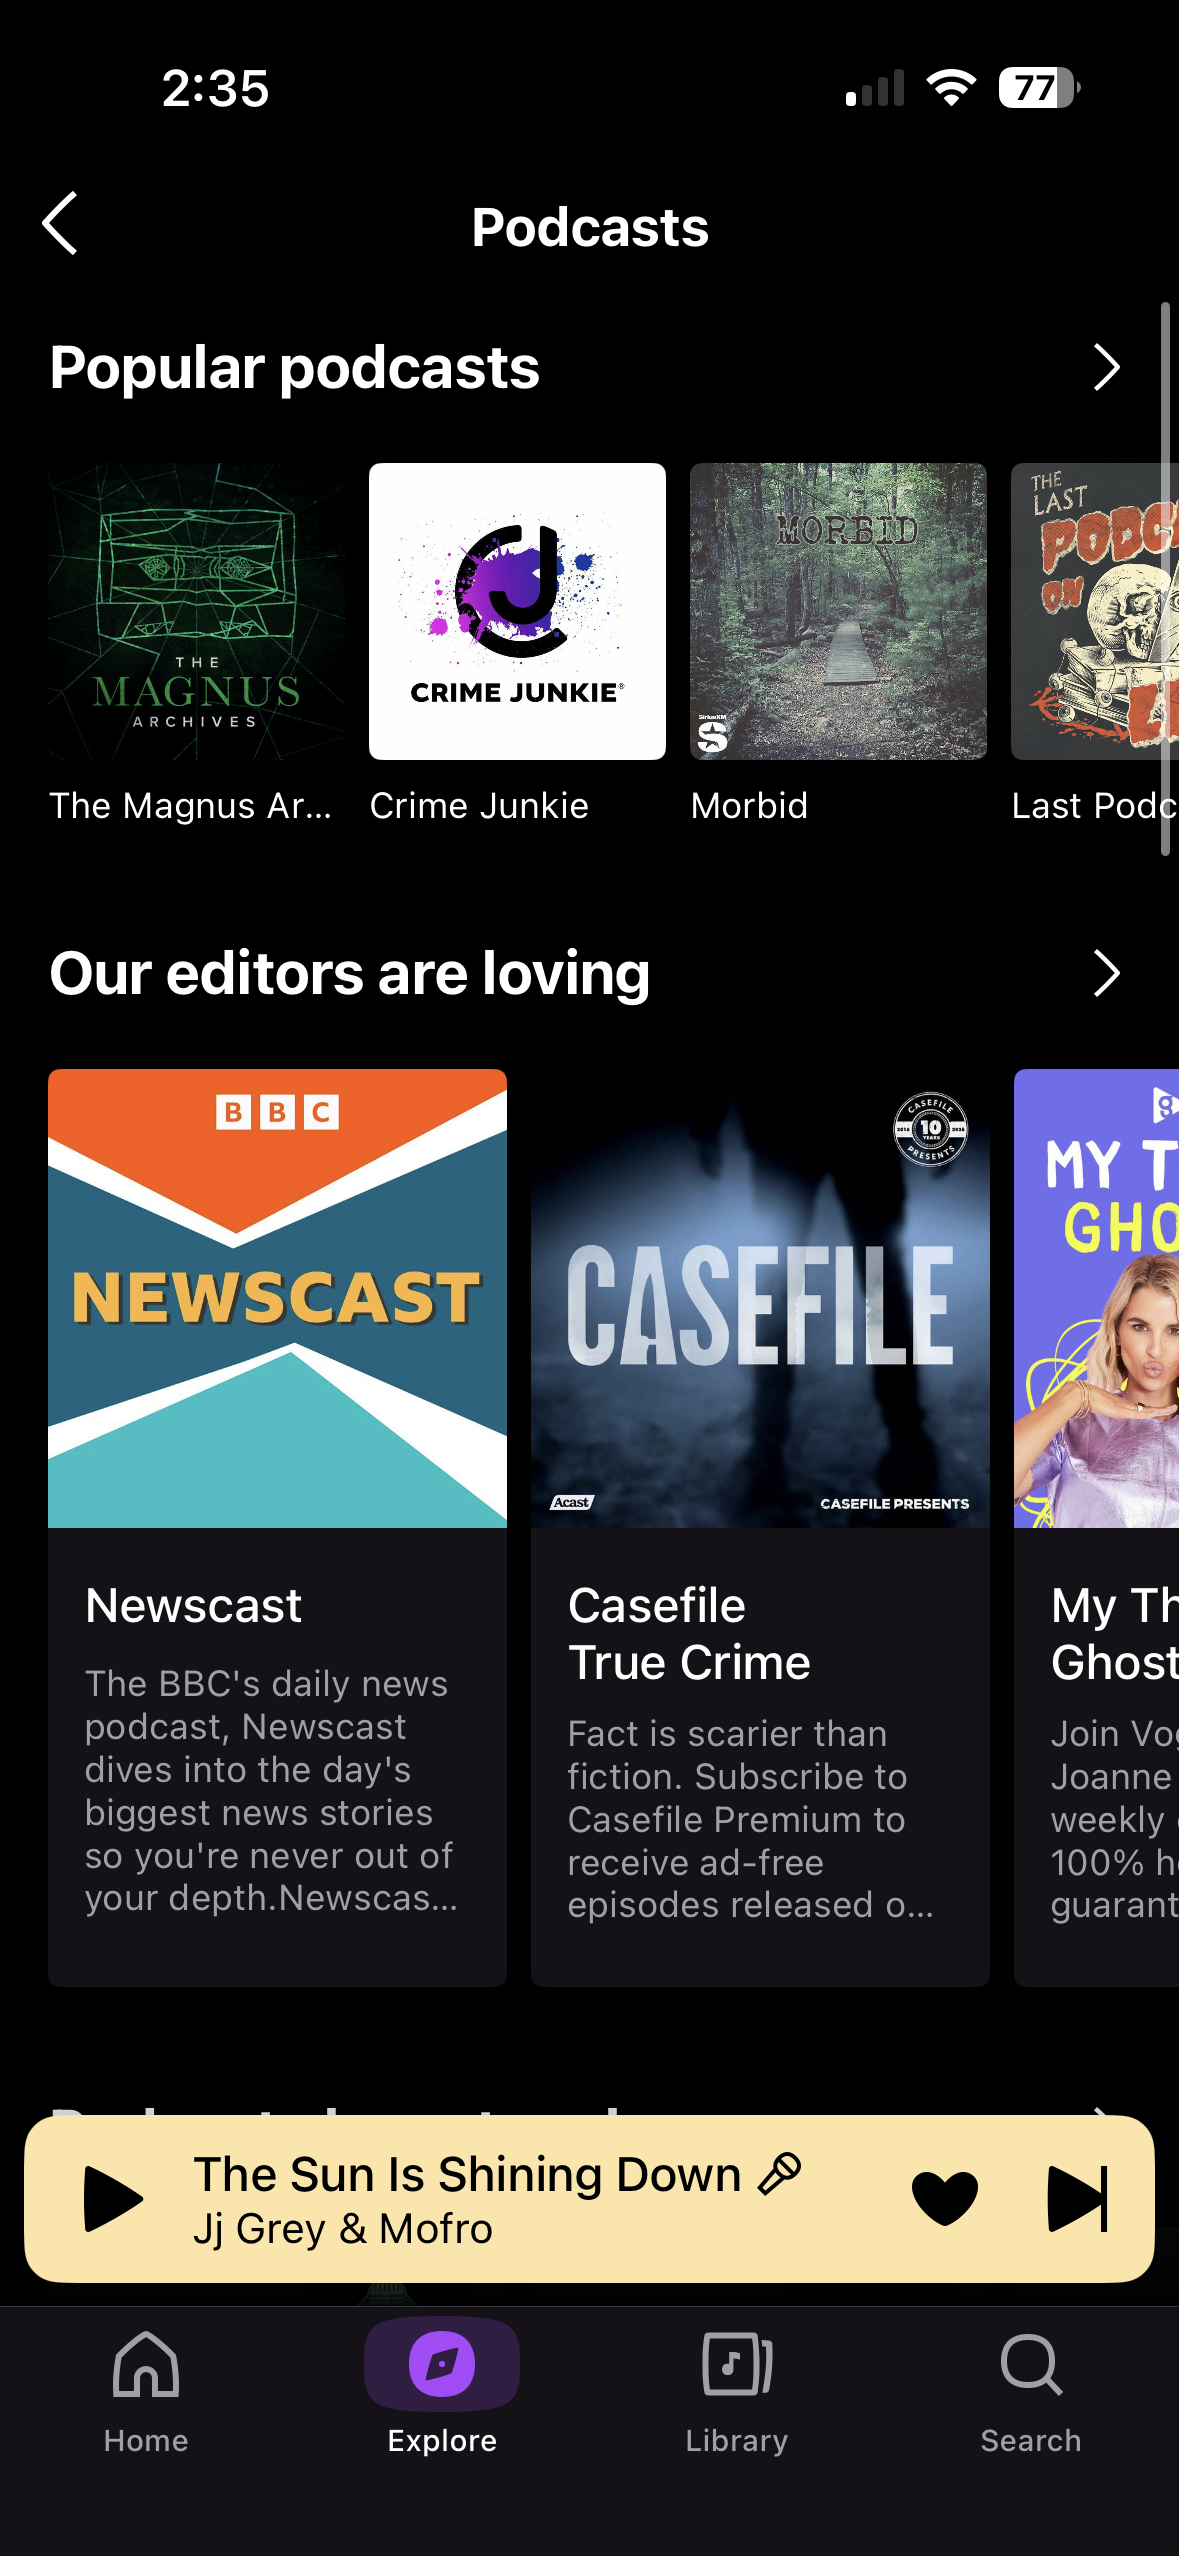Screen dimensions: 1179x2556
Task: Open The Magnus Archives podcast cover
Action: (x=197, y=611)
